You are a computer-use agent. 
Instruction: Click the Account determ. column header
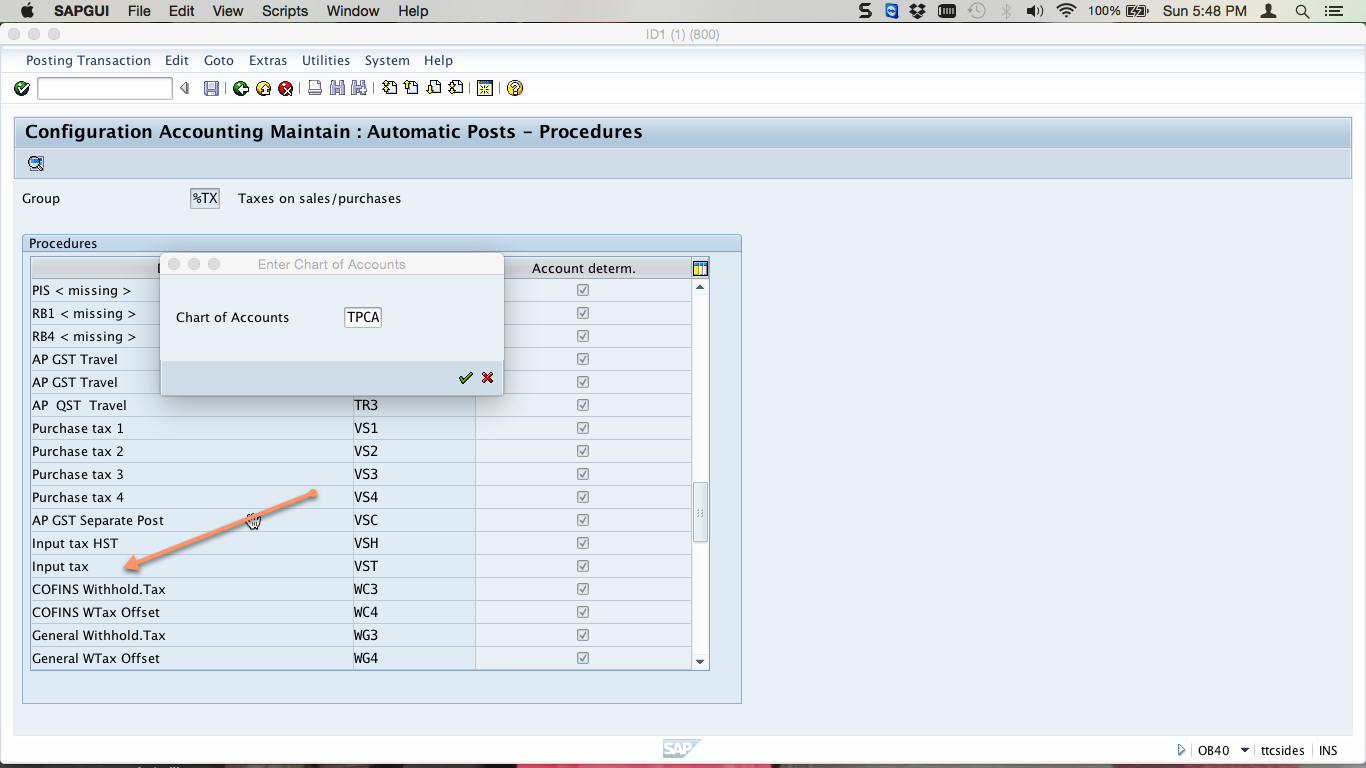pyautogui.click(x=583, y=268)
